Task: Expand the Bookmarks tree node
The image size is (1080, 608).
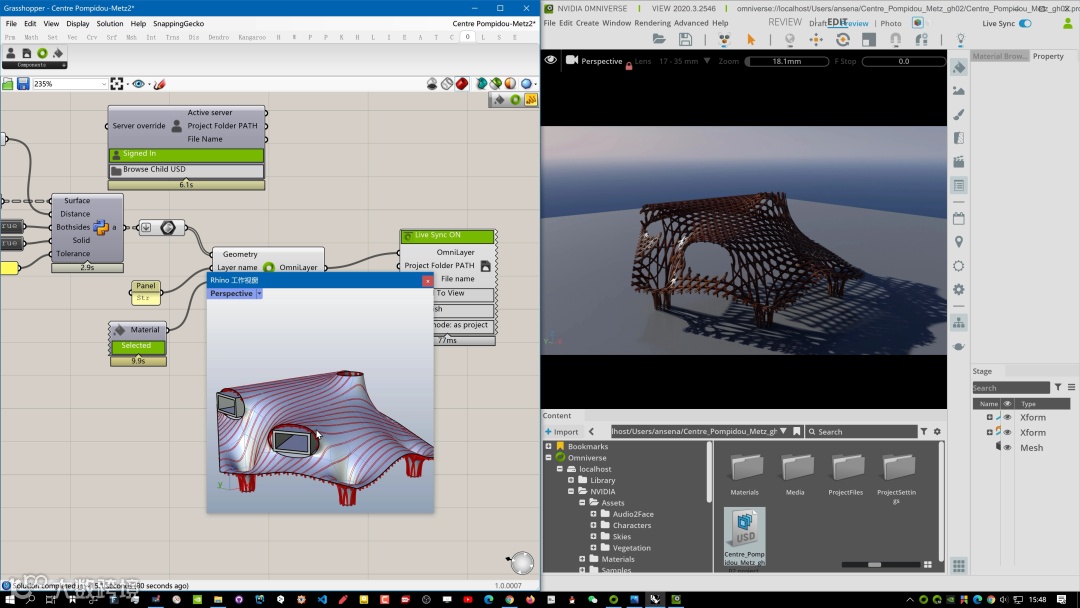Action: 548,446
